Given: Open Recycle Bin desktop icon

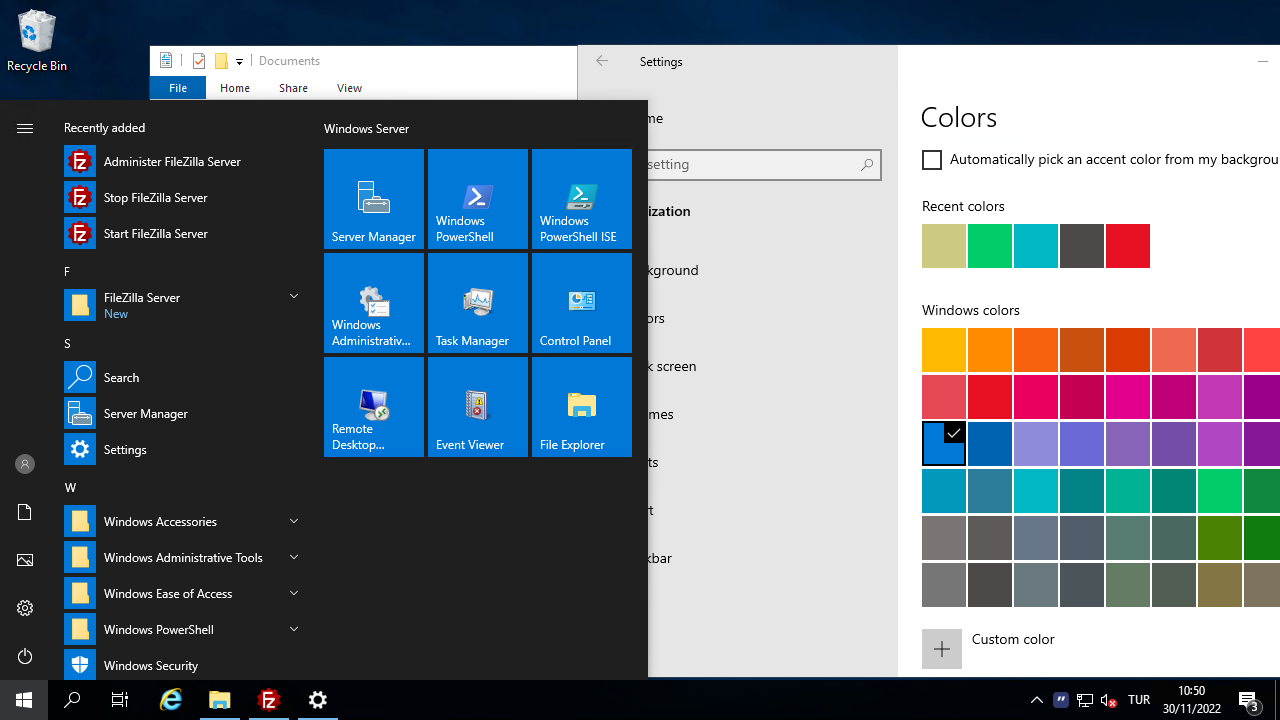Looking at the screenshot, I should 37,42.
